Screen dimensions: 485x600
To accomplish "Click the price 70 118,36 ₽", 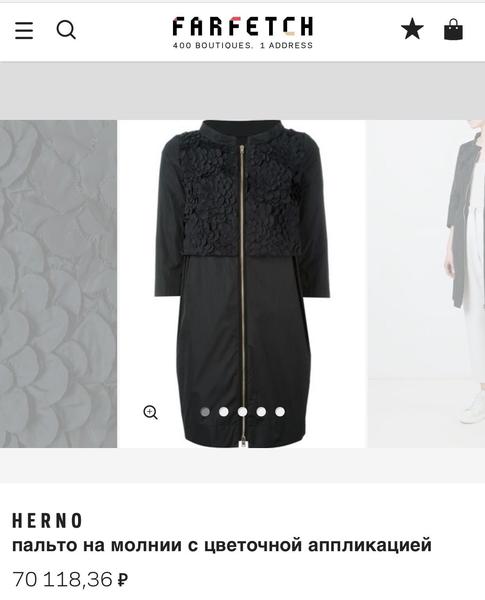I will (x=70, y=579).
